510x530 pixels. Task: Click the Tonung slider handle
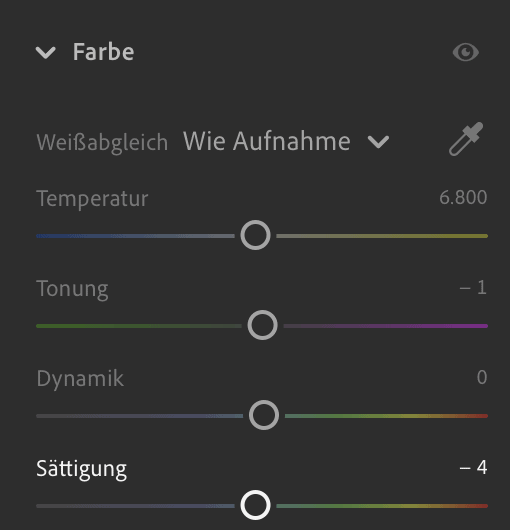(263, 325)
